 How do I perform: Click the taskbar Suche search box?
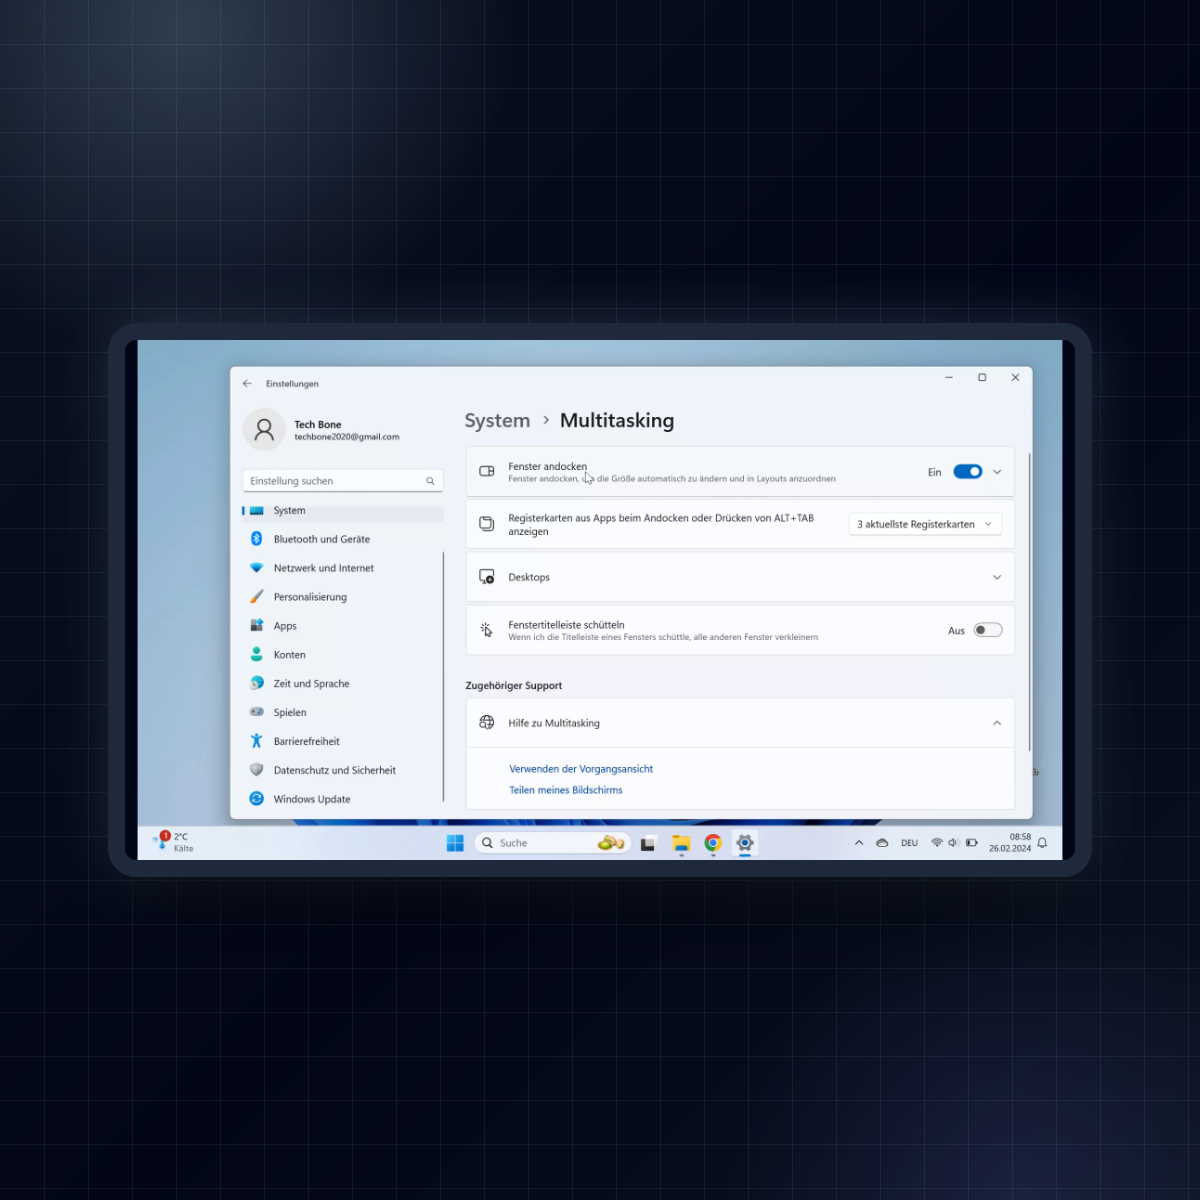tap(552, 843)
